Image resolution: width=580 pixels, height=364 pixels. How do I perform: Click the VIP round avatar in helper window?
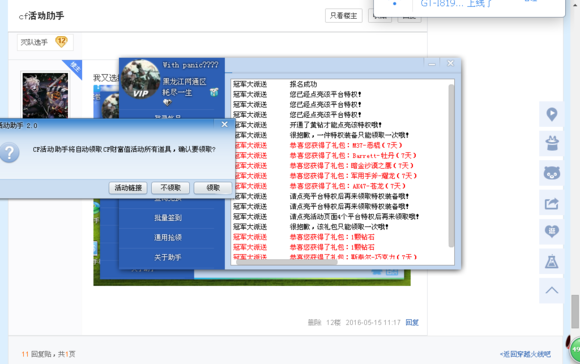[x=141, y=80]
